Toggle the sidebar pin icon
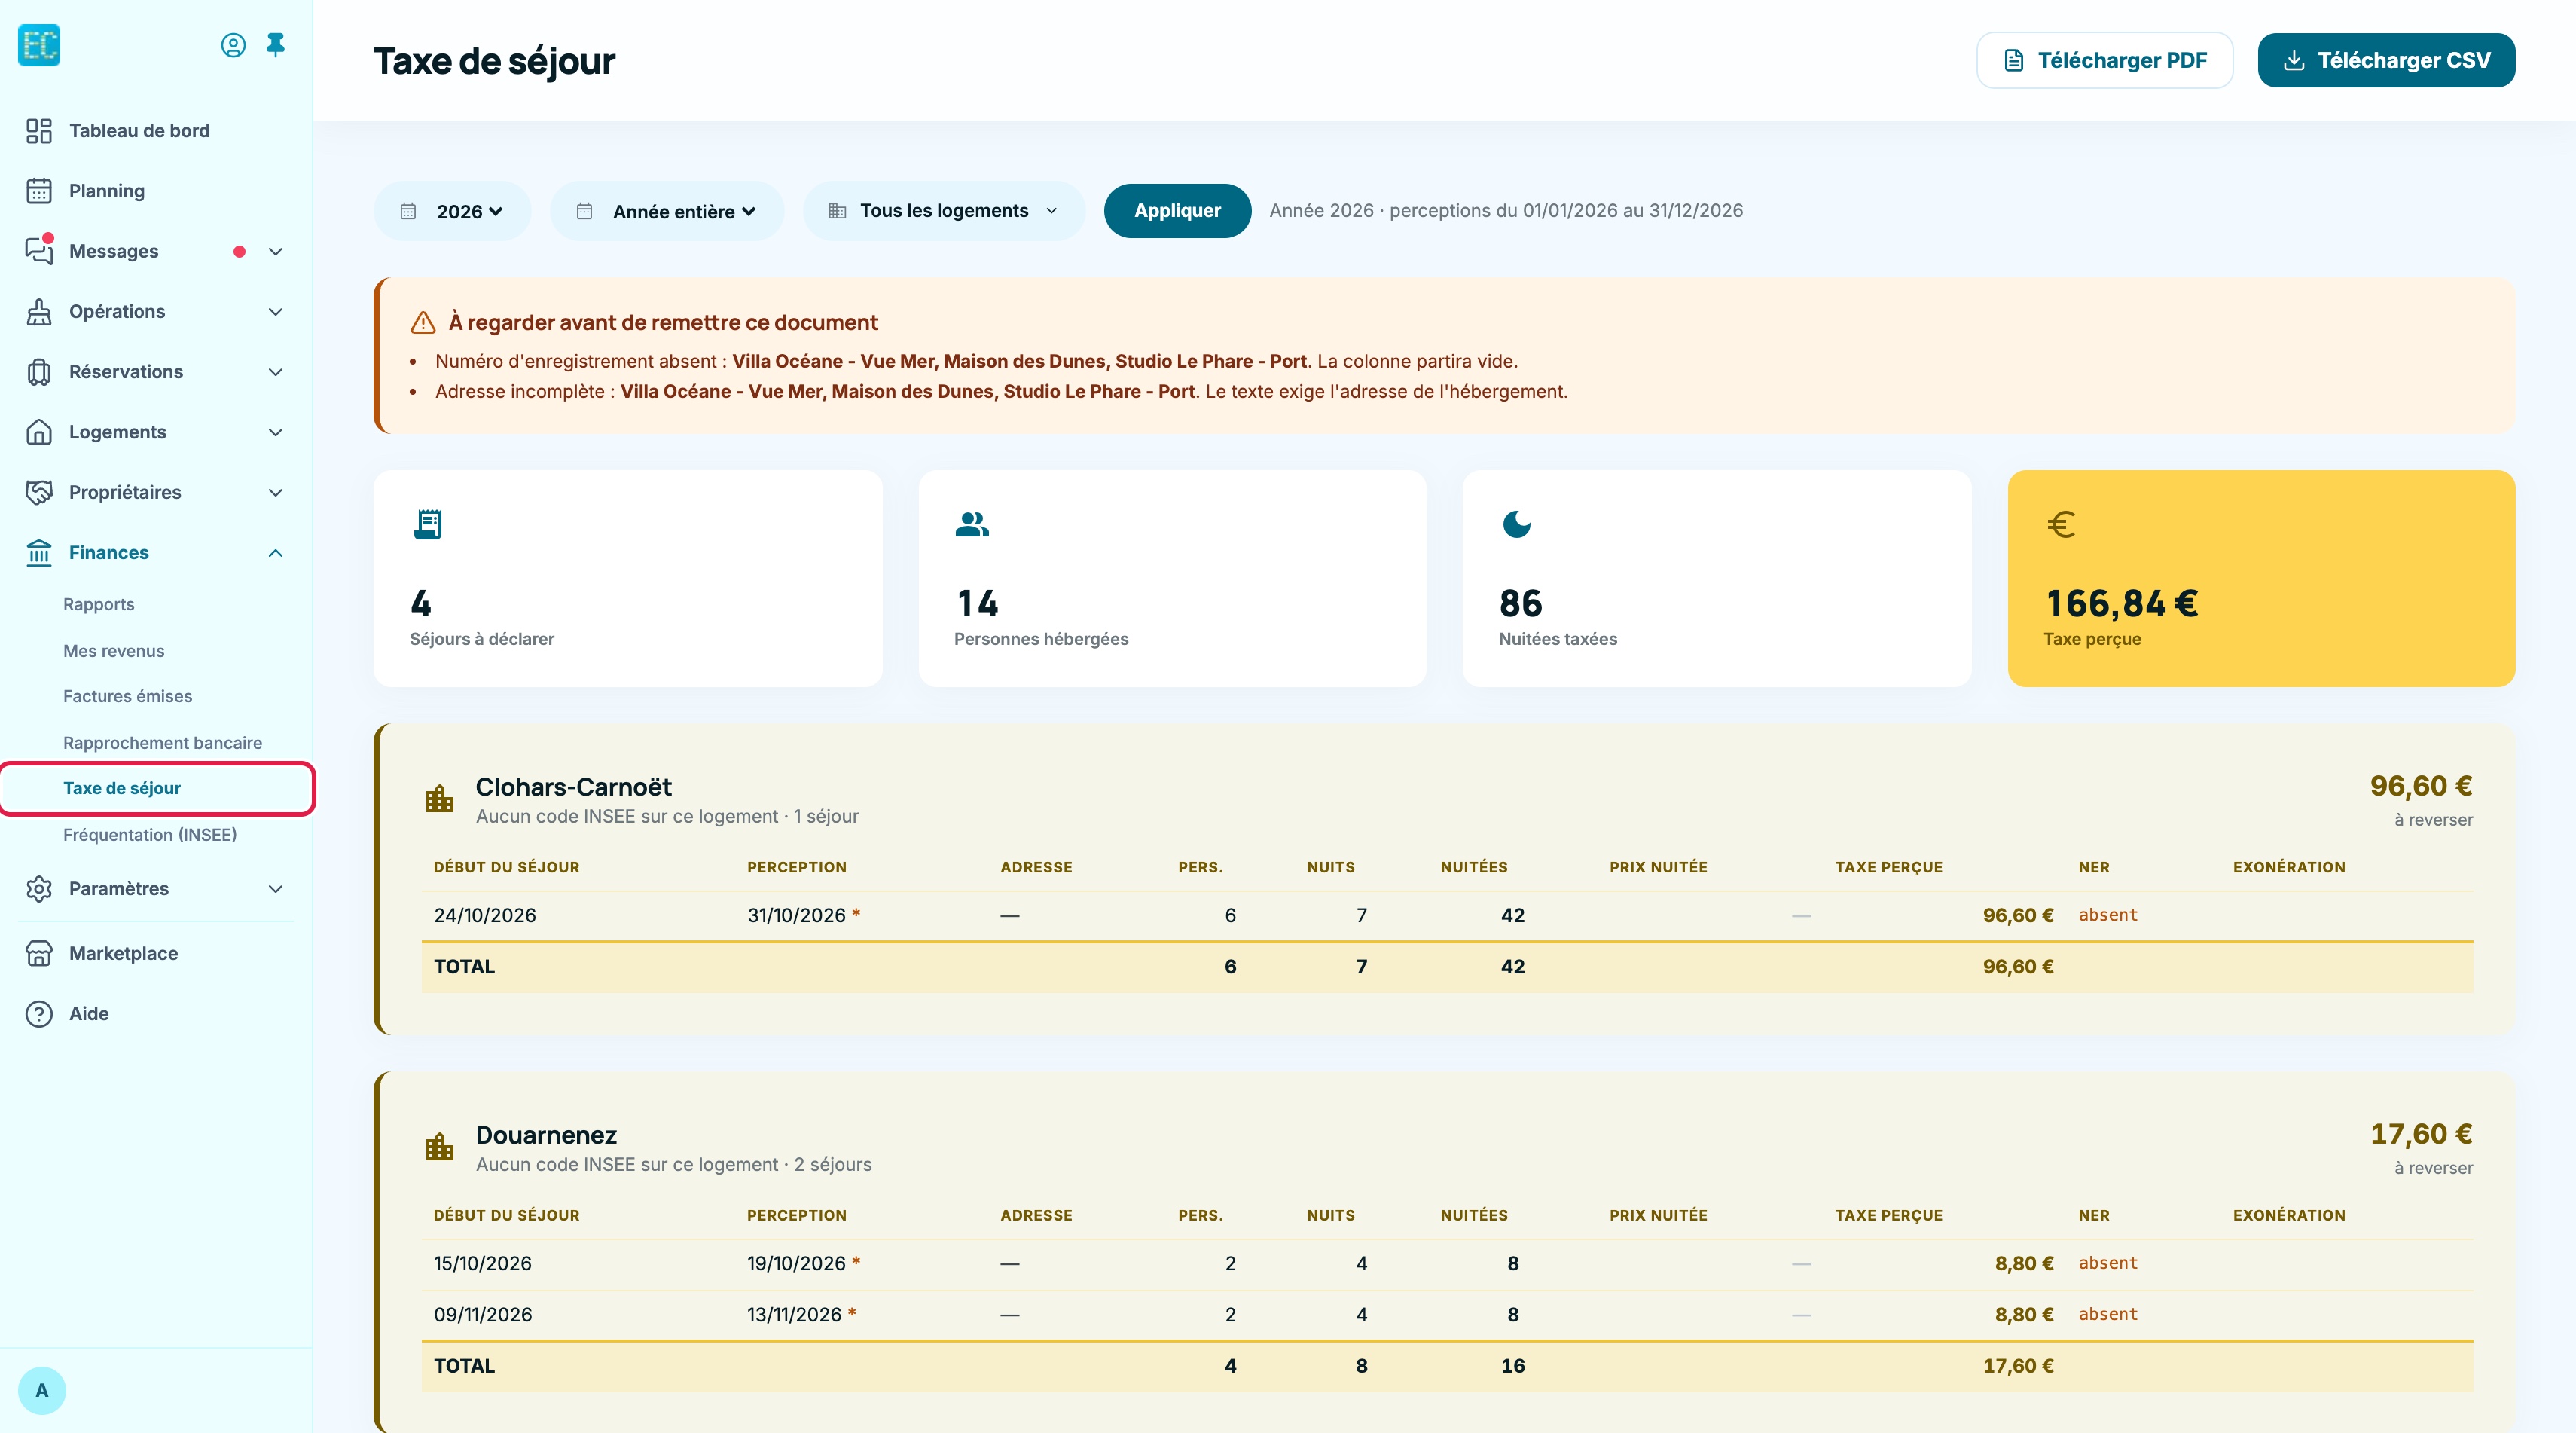The height and width of the screenshot is (1433, 2576). pyautogui.click(x=276, y=45)
